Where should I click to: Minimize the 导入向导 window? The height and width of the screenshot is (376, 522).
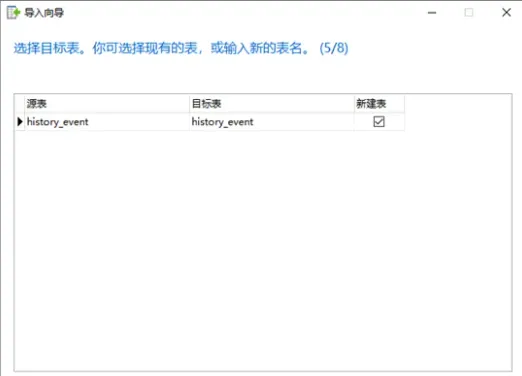pos(432,13)
